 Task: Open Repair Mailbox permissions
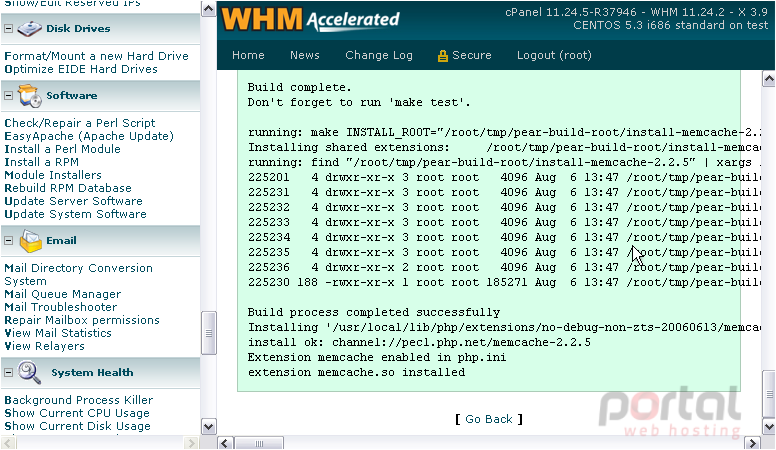(x=82, y=320)
